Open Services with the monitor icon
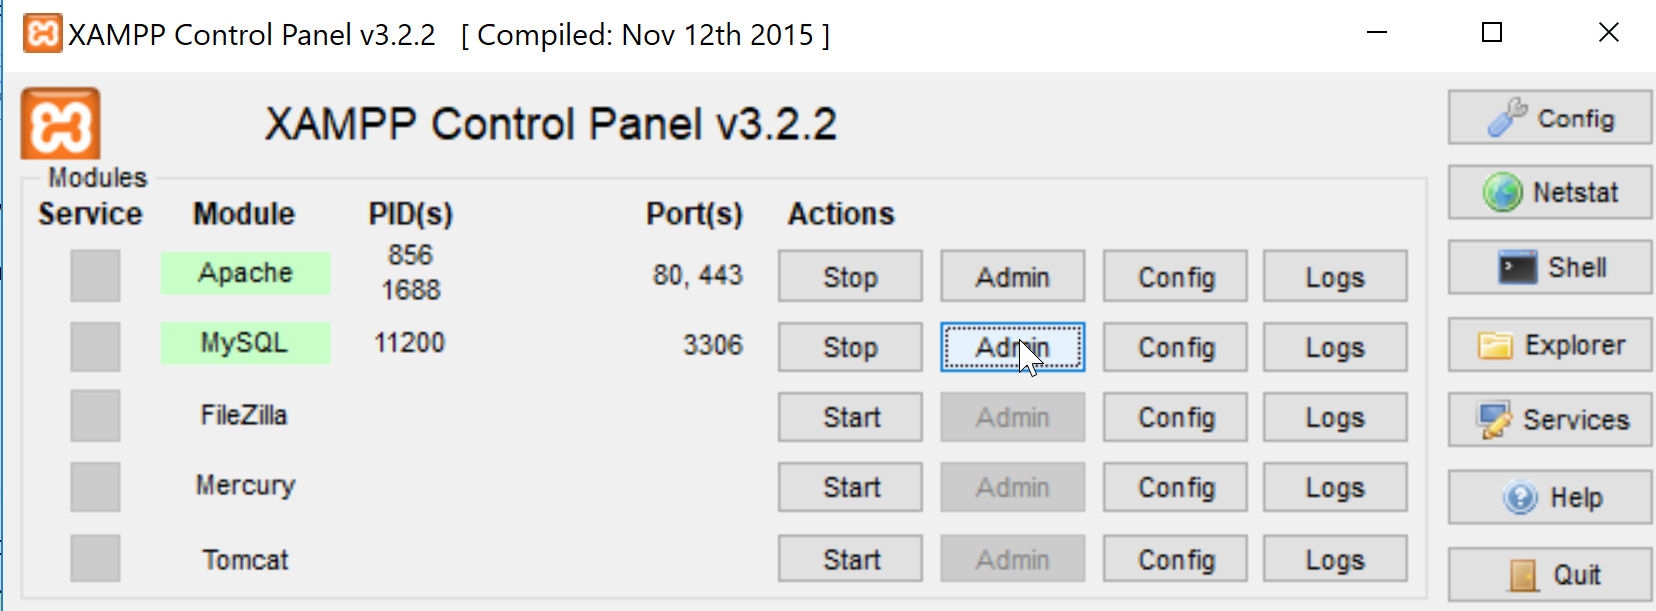This screenshot has width=1656, height=611. pos(1550,420)
